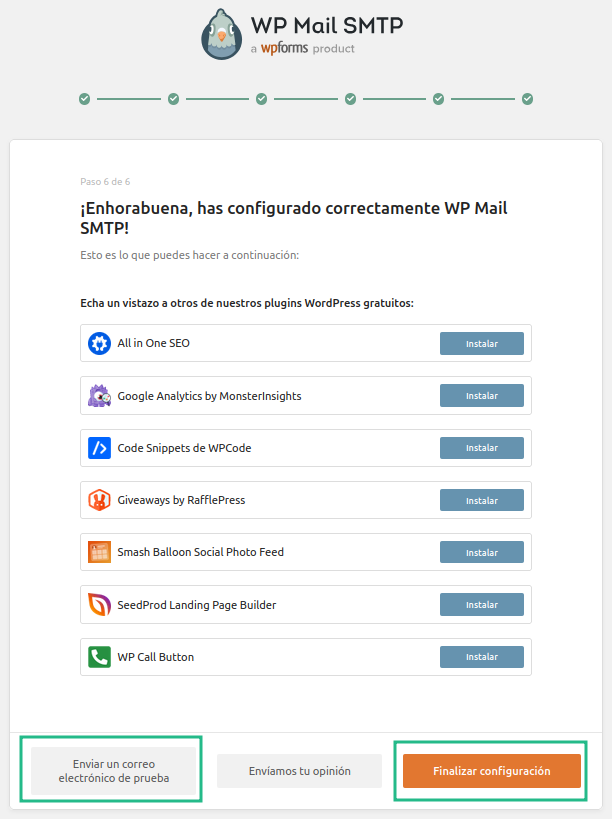612x819 pixels.
Task: Click the SeedProd leaf icon
Action: coord(99,605)
